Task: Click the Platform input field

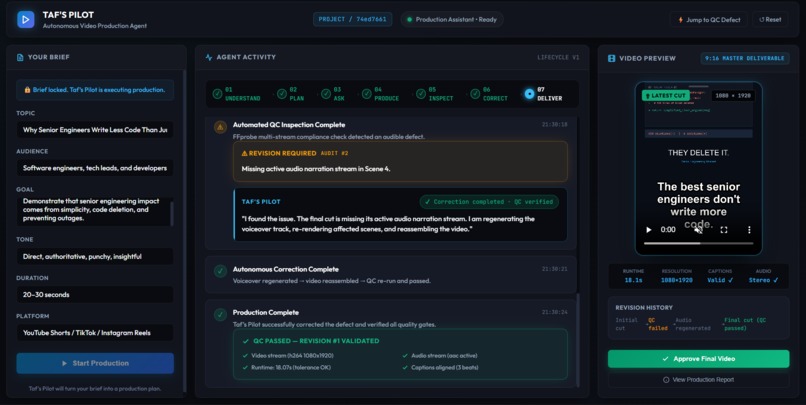Action: coord(95,333)
